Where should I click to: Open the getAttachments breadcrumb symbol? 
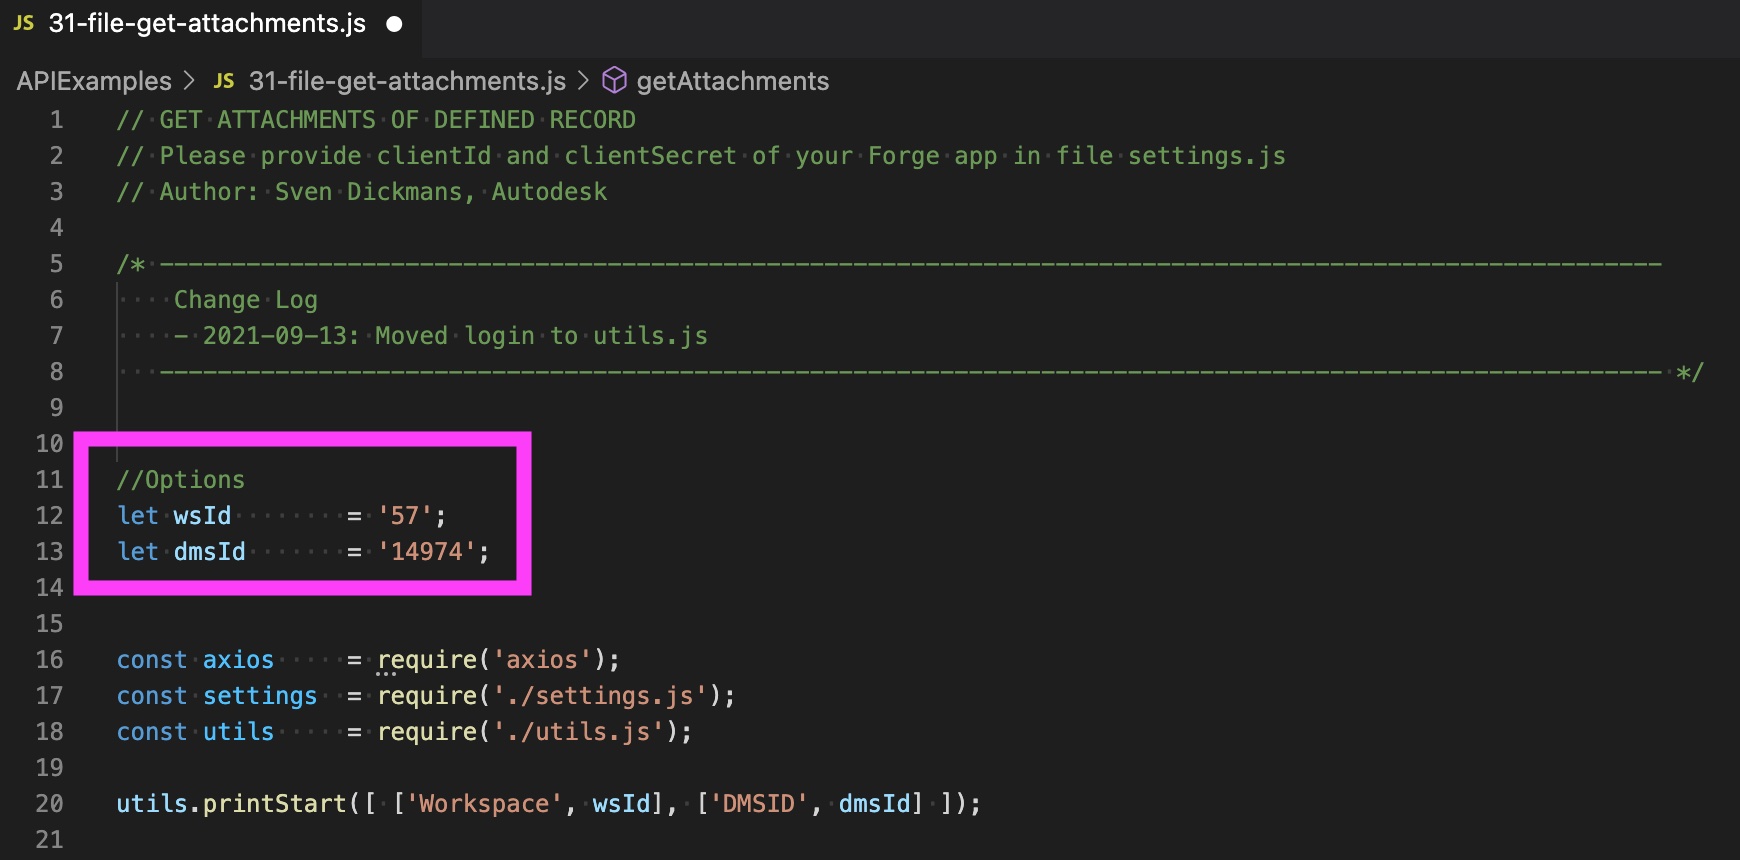click(732, 81)
